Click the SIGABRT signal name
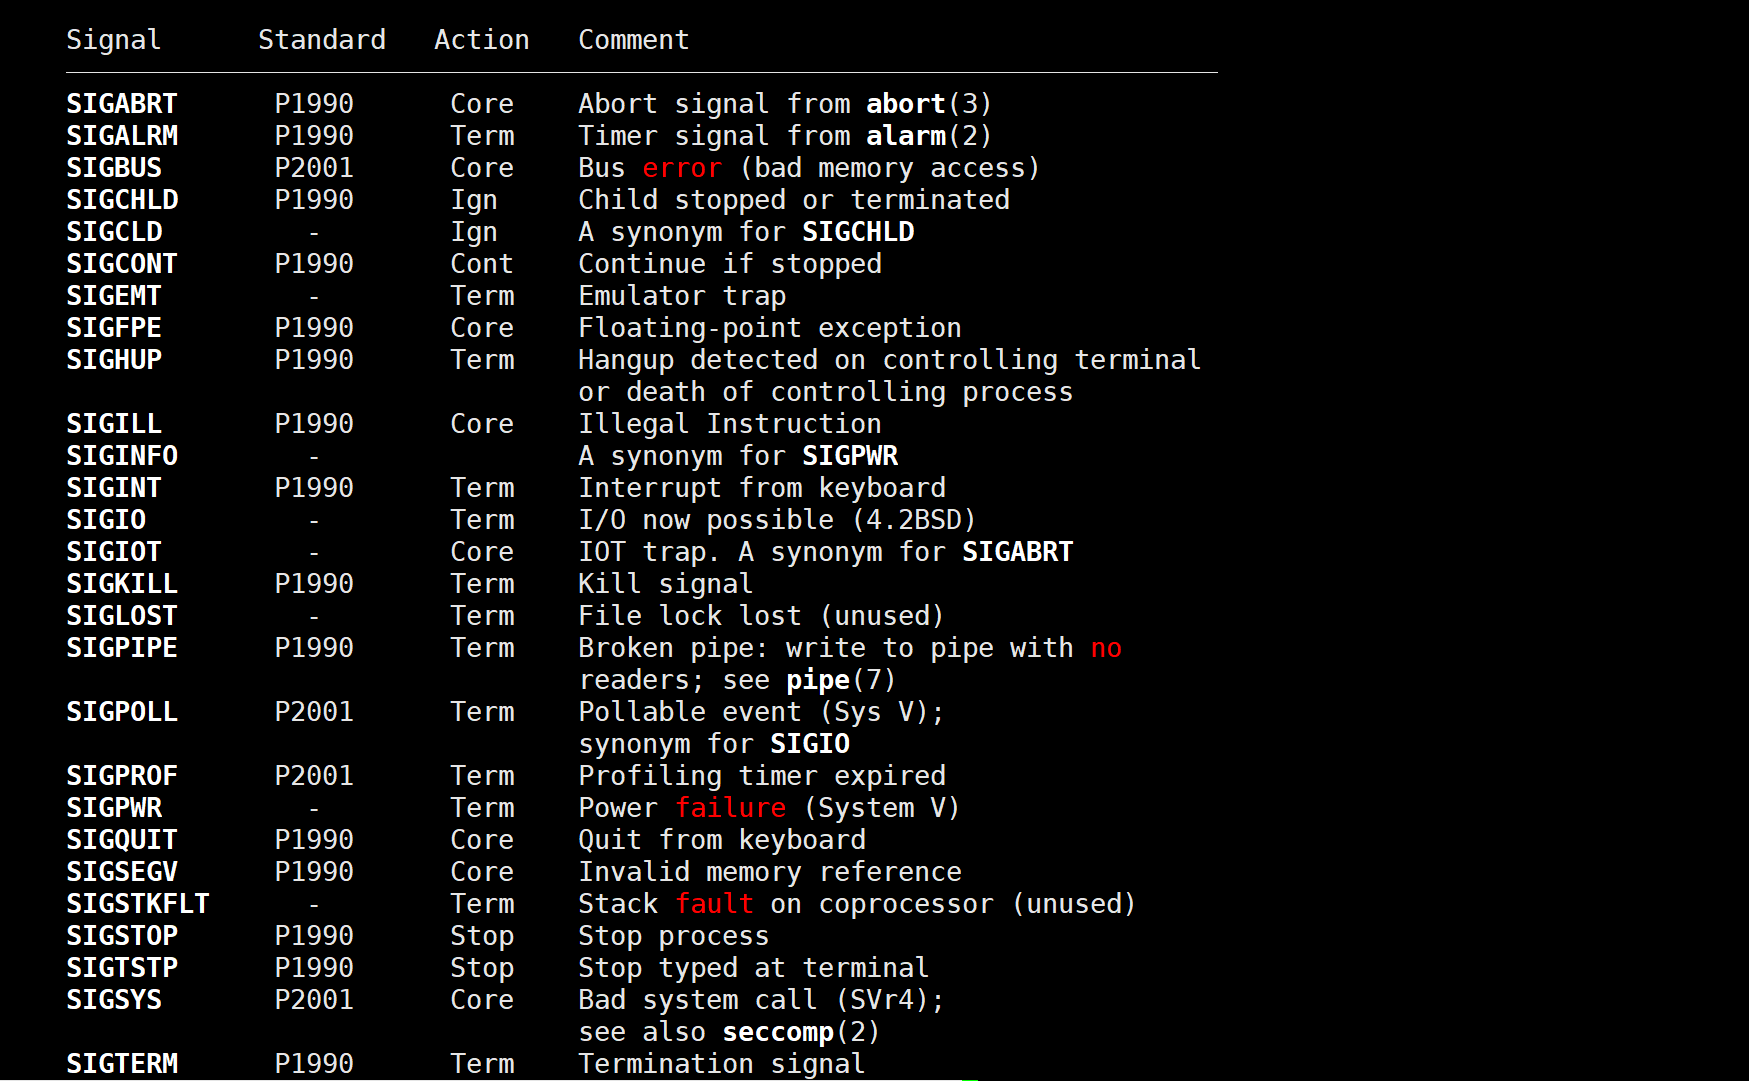 click(122, 104)
